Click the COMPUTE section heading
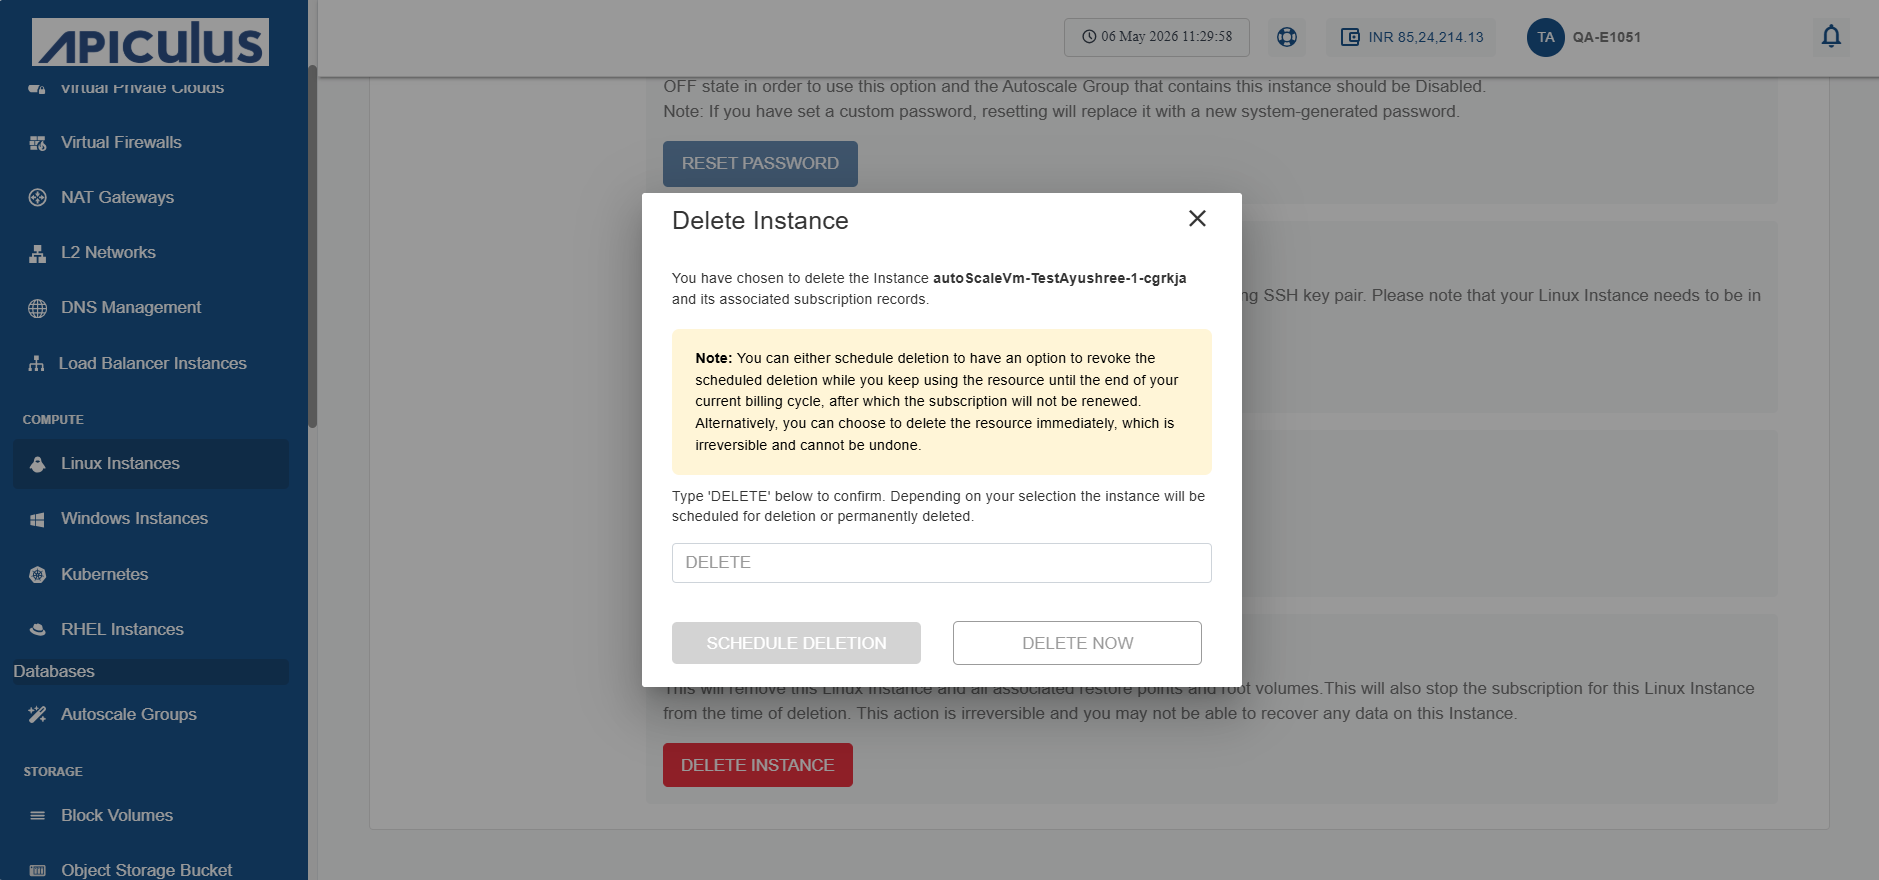Image resolution: width=1879 pixels, height=880 pixels. 53,420
